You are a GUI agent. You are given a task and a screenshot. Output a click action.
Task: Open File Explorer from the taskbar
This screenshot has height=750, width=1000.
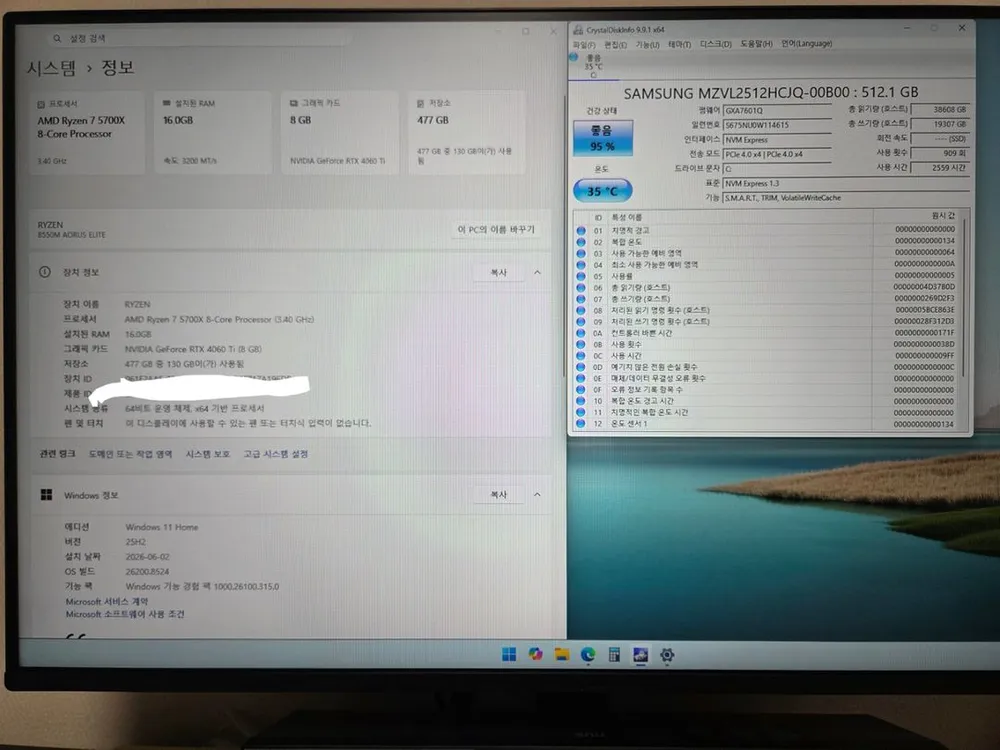(561, 654)
